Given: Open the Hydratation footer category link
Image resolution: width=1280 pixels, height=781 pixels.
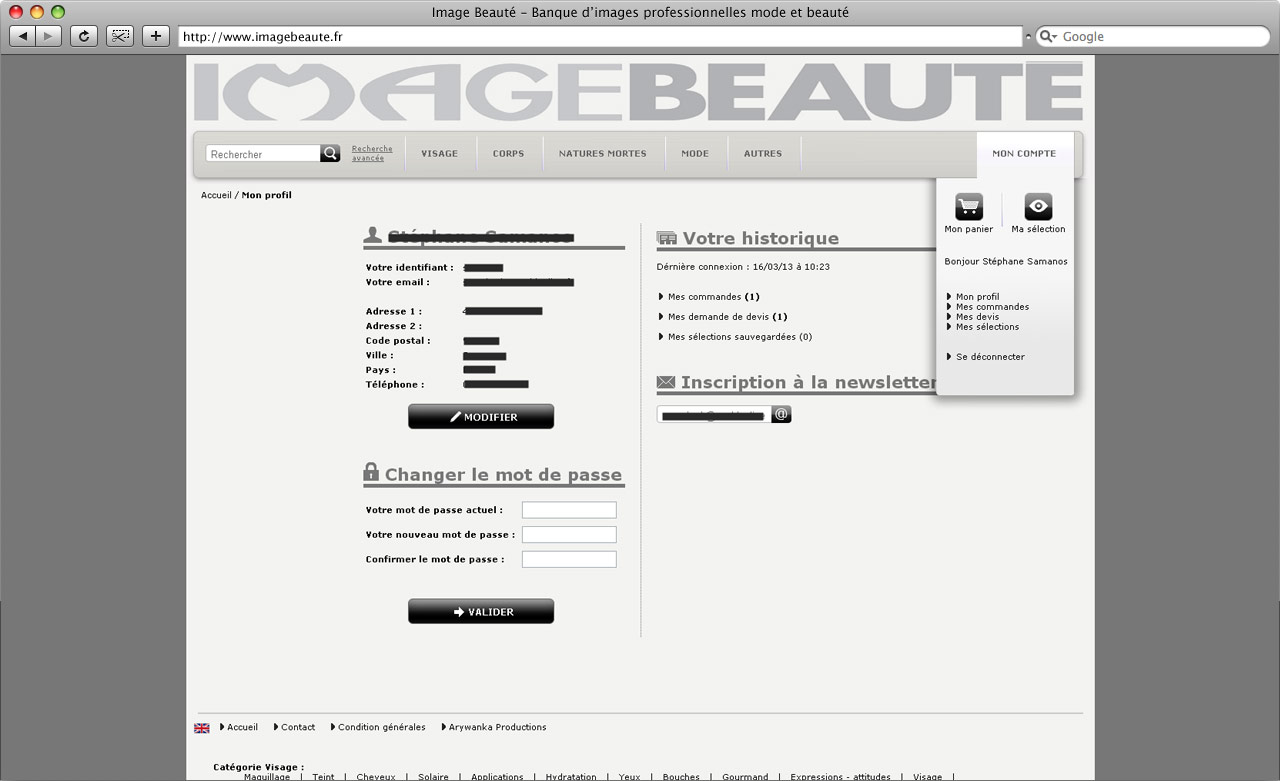Looking at the screenshot, I should (571, 777).
